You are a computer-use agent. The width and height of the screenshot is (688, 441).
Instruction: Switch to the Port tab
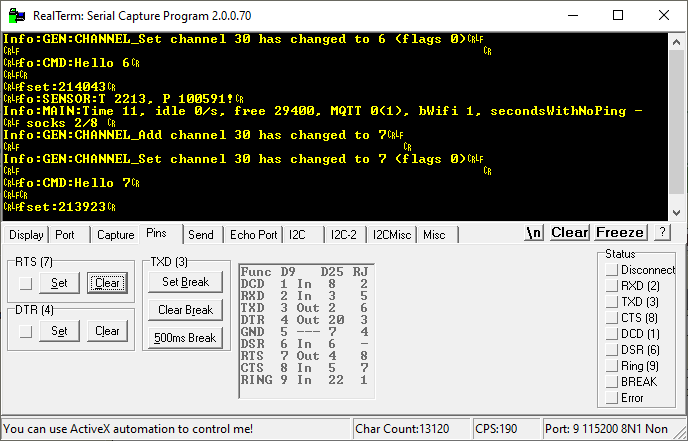tap(65, 235)
